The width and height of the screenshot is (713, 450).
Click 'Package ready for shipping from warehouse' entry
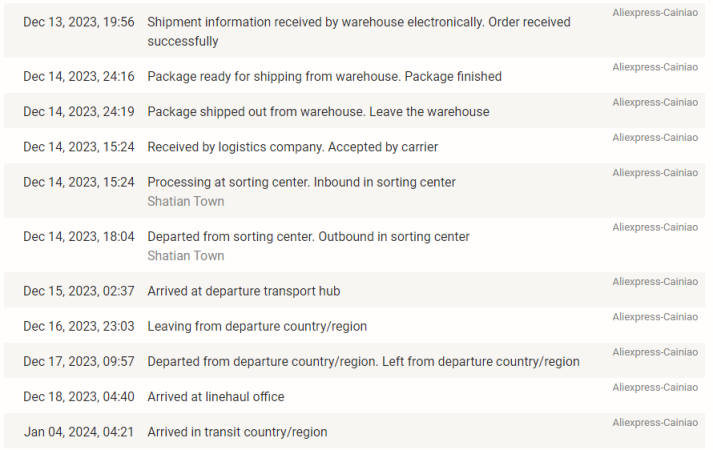(324, 76)
